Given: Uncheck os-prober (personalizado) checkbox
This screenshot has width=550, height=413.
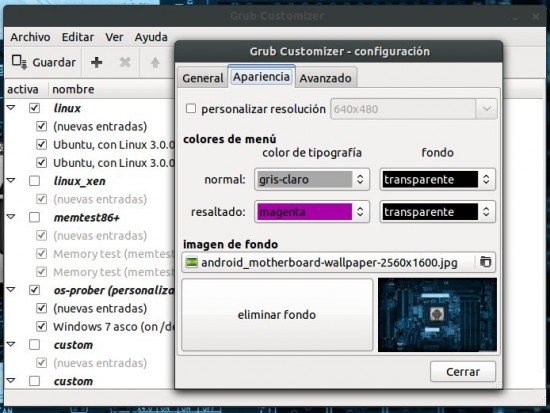Looking at the screenshot, I should 34,290.
